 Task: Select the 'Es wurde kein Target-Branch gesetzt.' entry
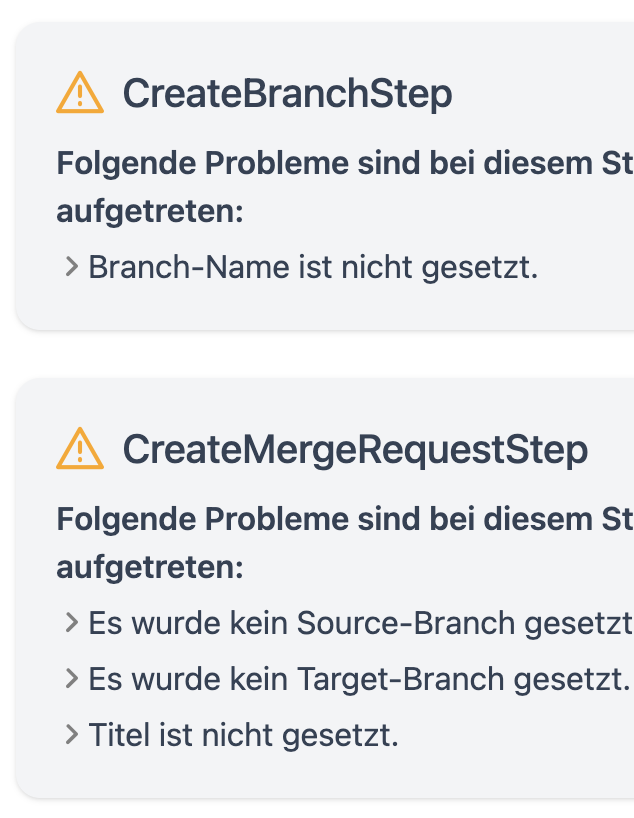(x=360, y=680)
